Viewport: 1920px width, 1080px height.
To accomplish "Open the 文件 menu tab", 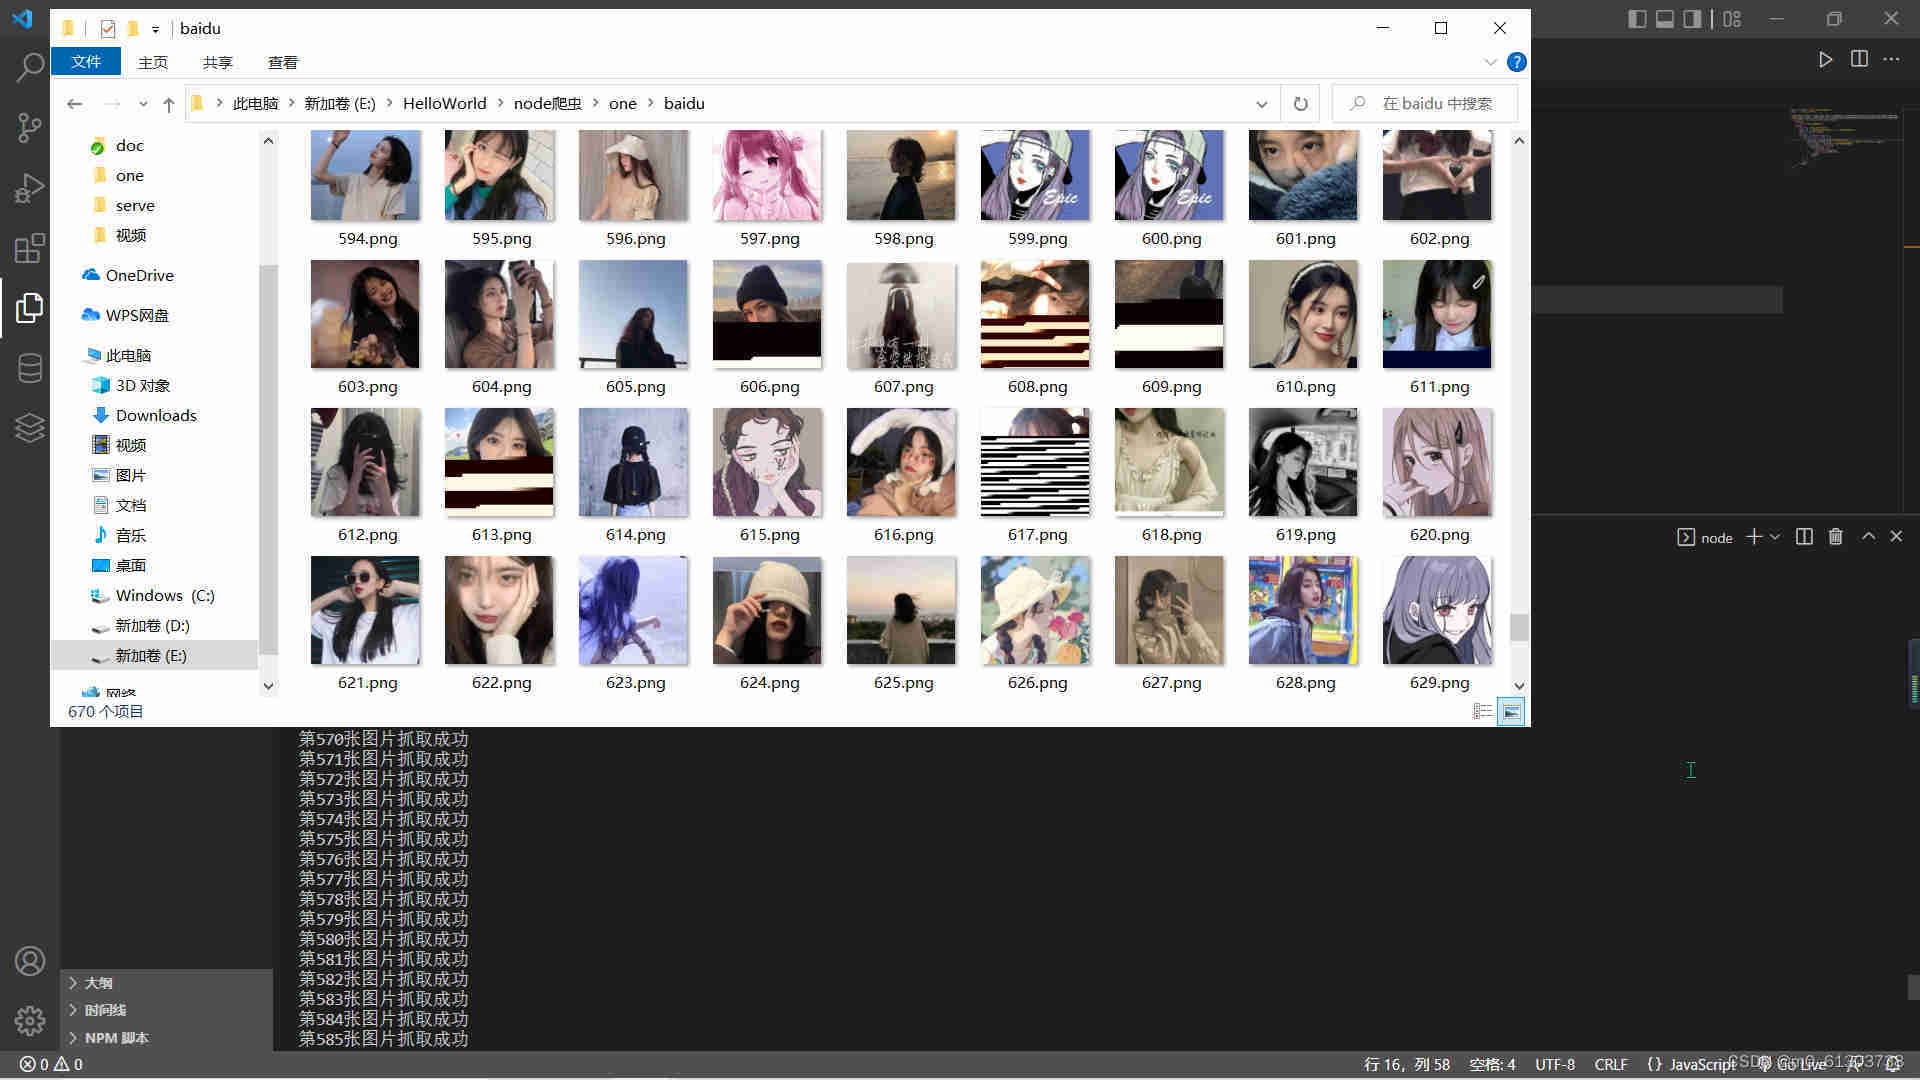I will (x=86, y=62).
